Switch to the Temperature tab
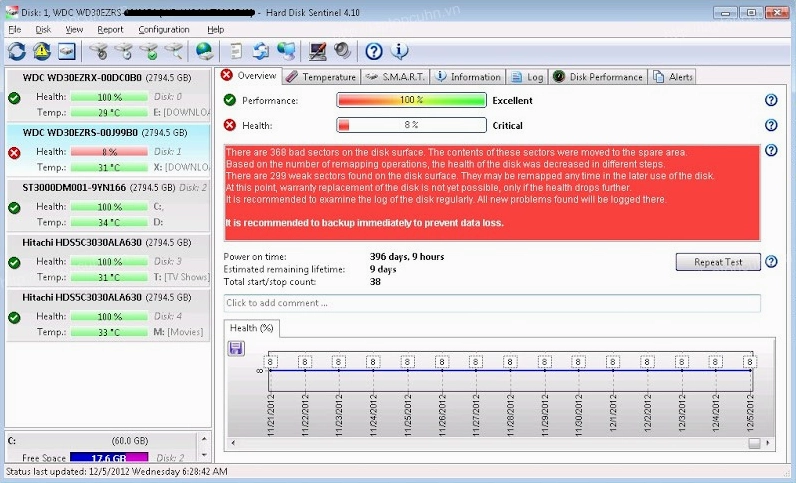796x483 pixels. click(x=321, y=77)
